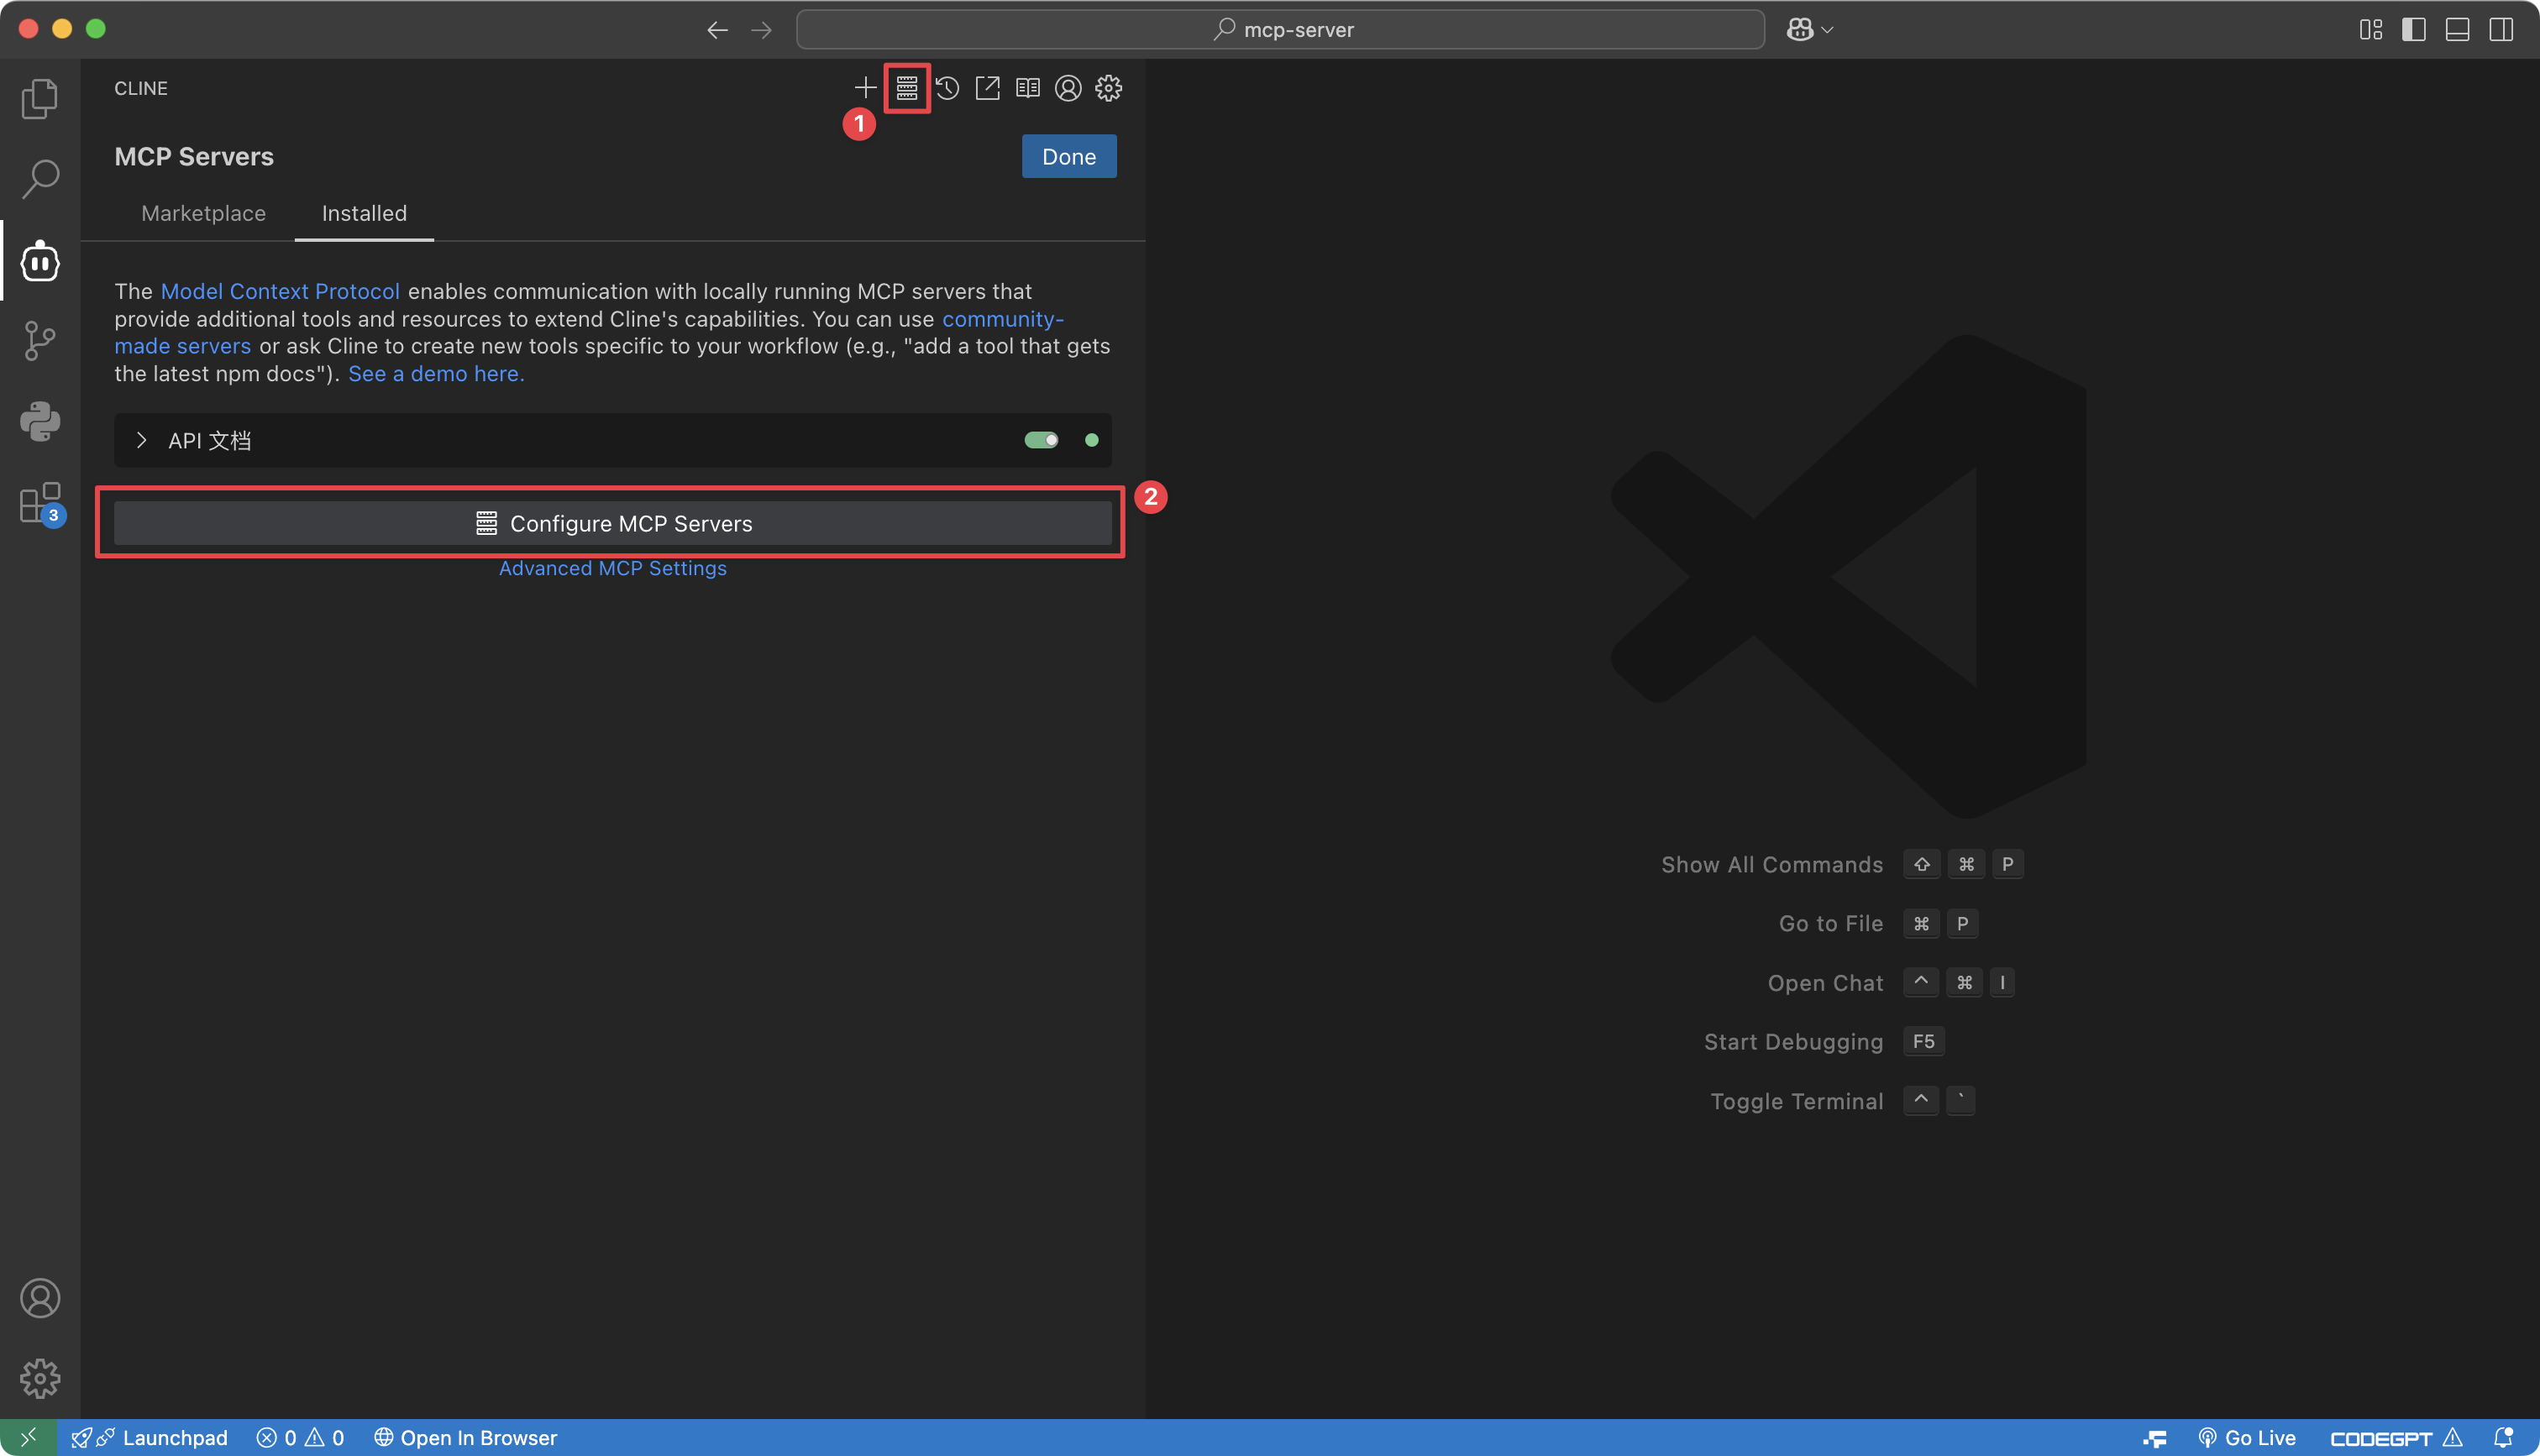Open Cline in editor popout icon
2540x1456 pixels.
pyautogui.click(x=987, y=88)
